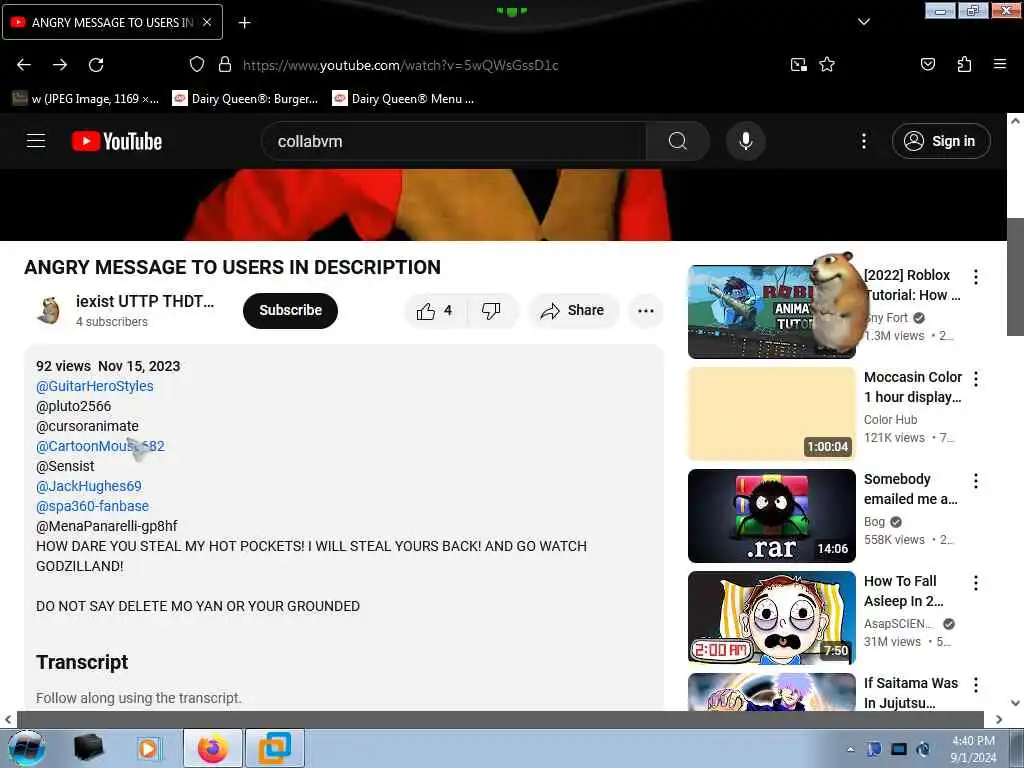Go back with the browser back arrow

pos(24,65)
